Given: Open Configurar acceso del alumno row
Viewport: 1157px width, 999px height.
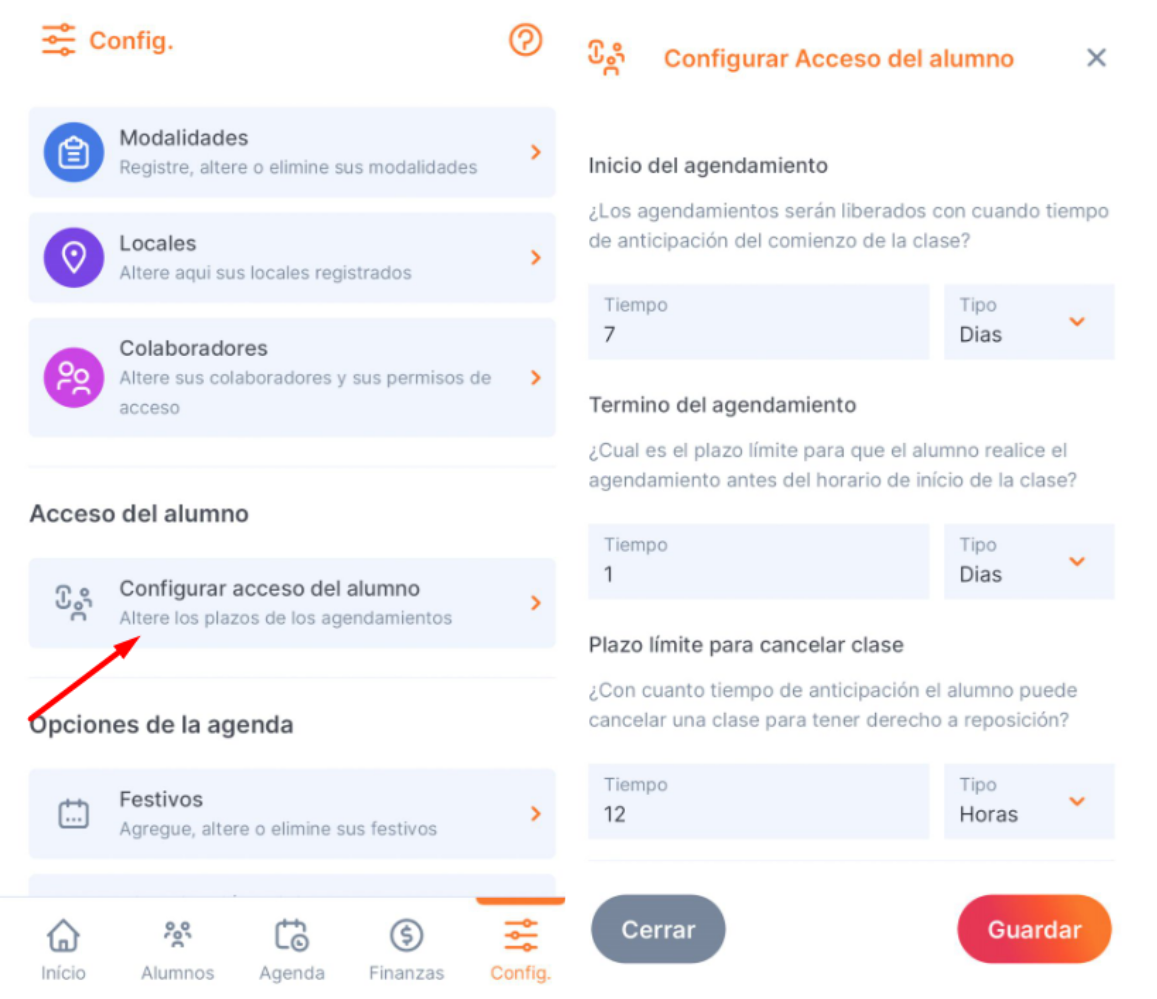Looking at the screenshot, I should click(x=292, y=604).
